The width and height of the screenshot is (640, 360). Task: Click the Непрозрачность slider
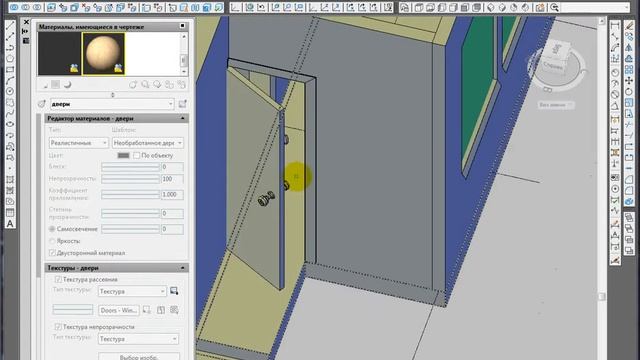pos(130,179)
